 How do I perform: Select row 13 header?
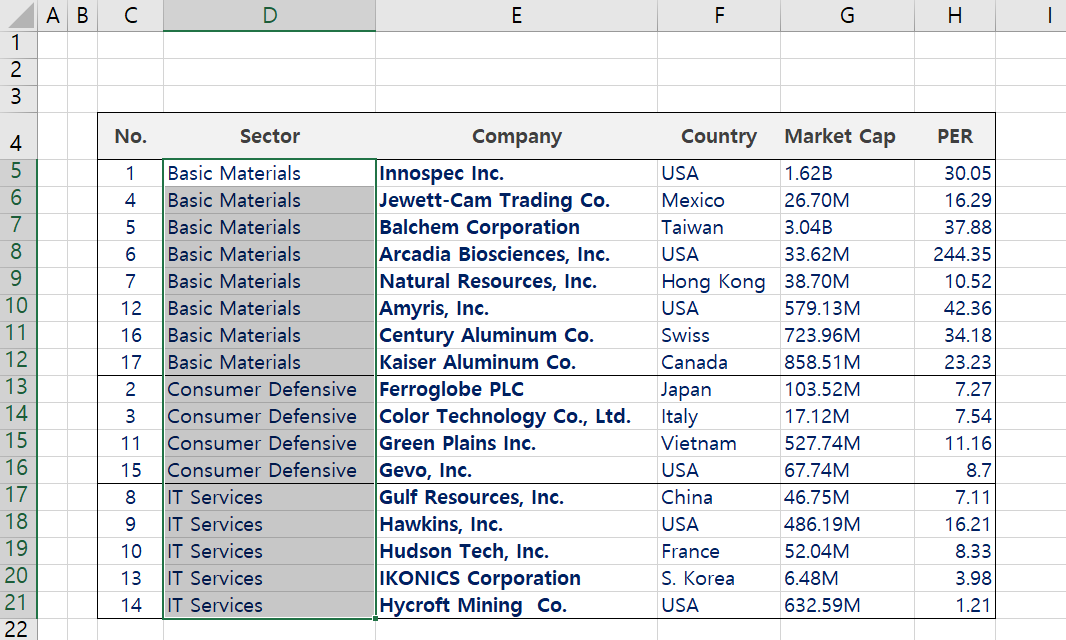point(18,389)
